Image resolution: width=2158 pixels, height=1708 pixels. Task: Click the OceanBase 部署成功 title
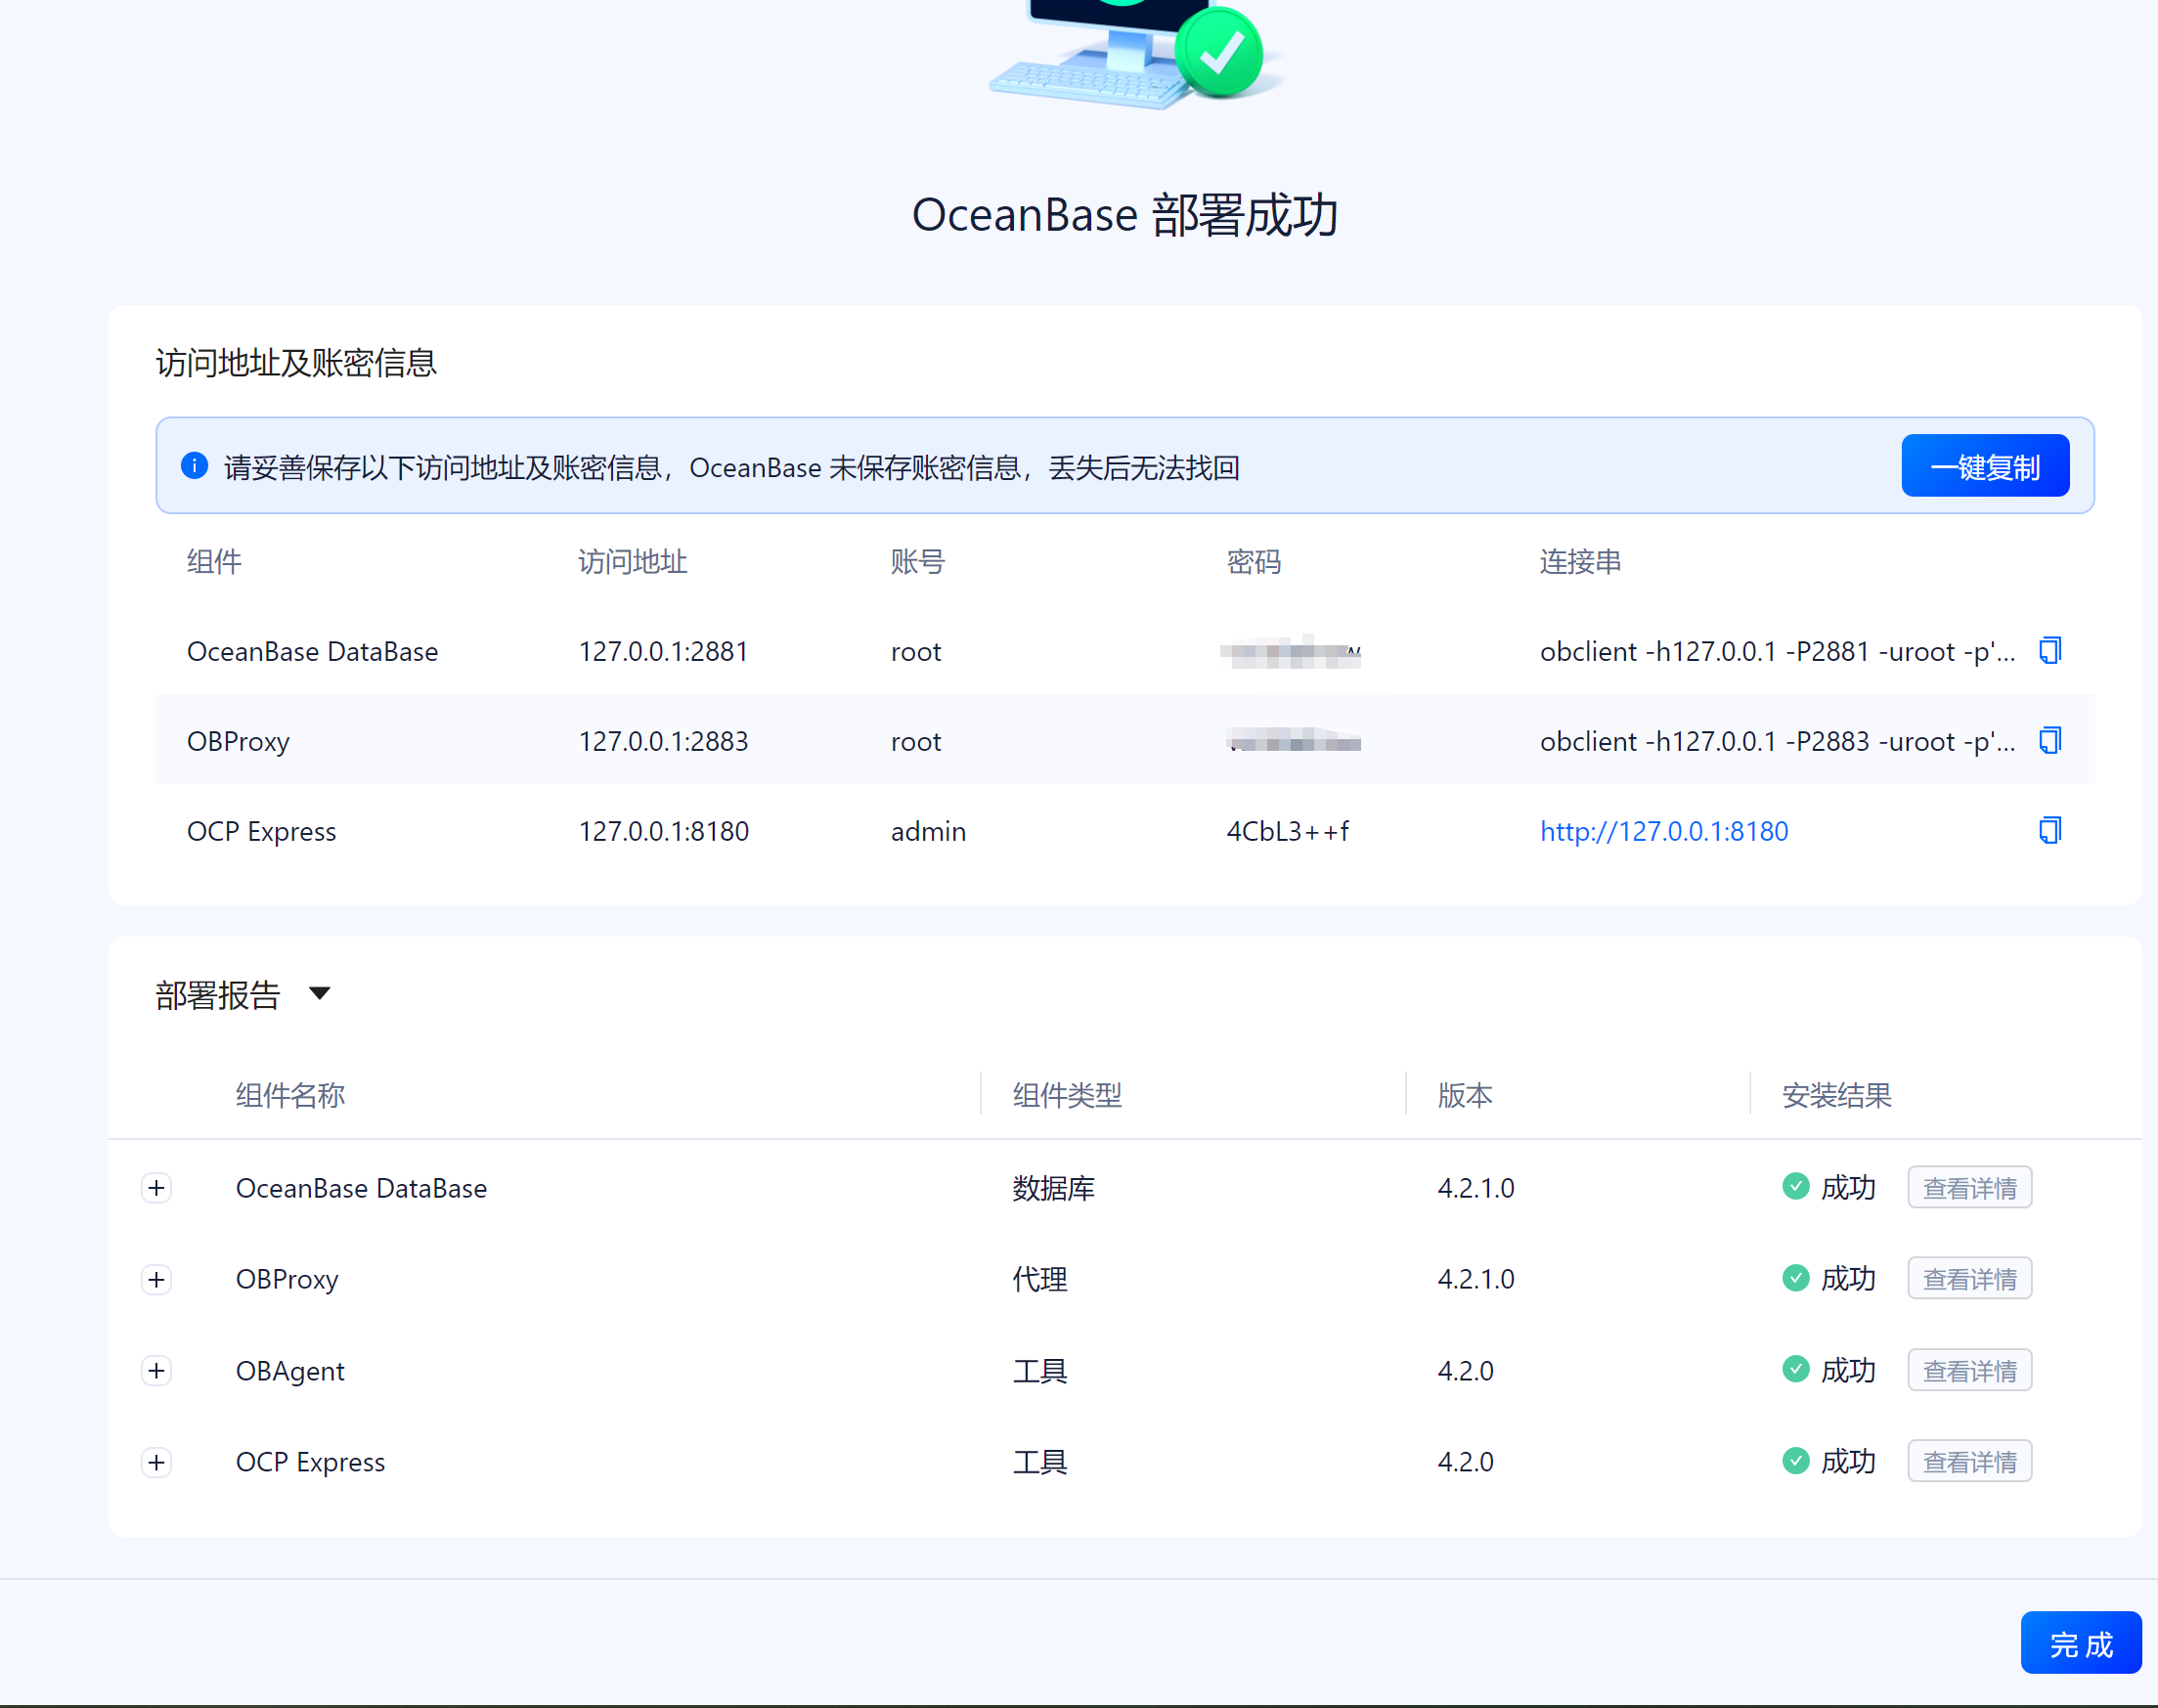click(x=1125, y=215)
